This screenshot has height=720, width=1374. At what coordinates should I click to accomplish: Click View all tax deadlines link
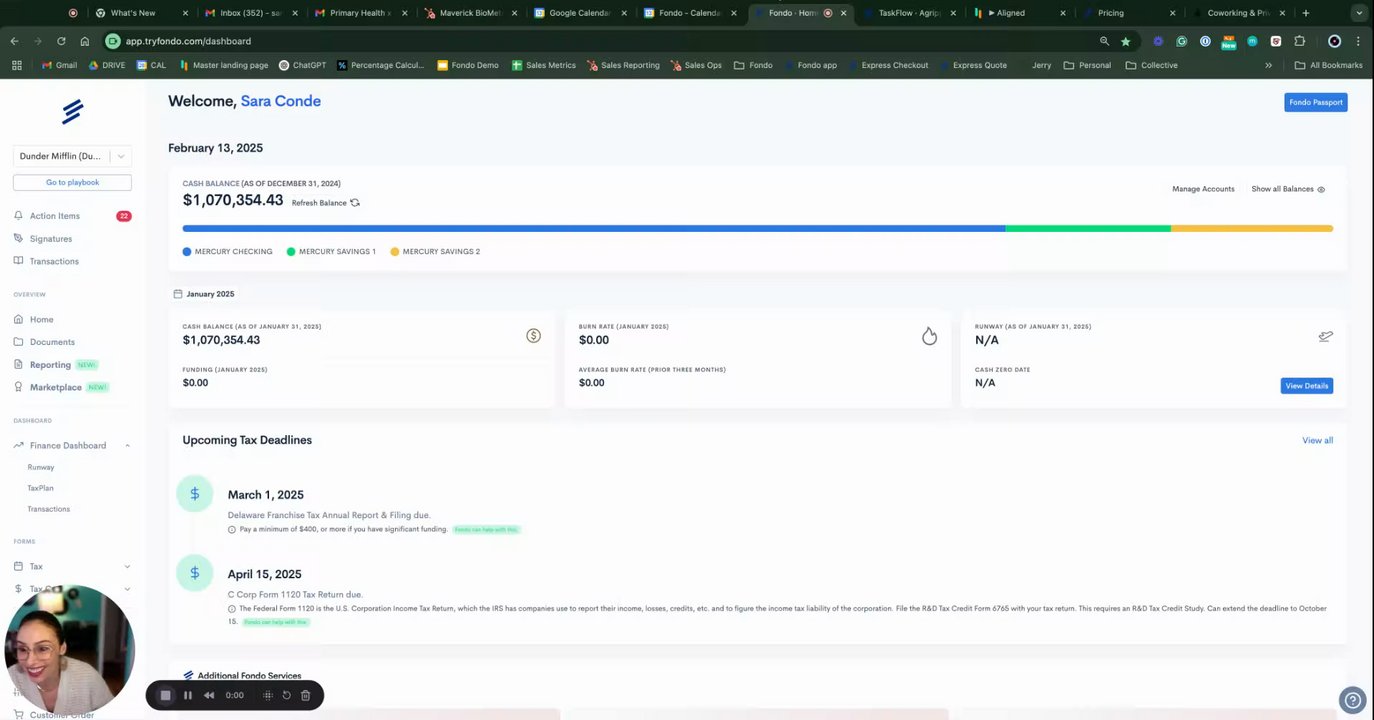click(x=1317, y=440)
